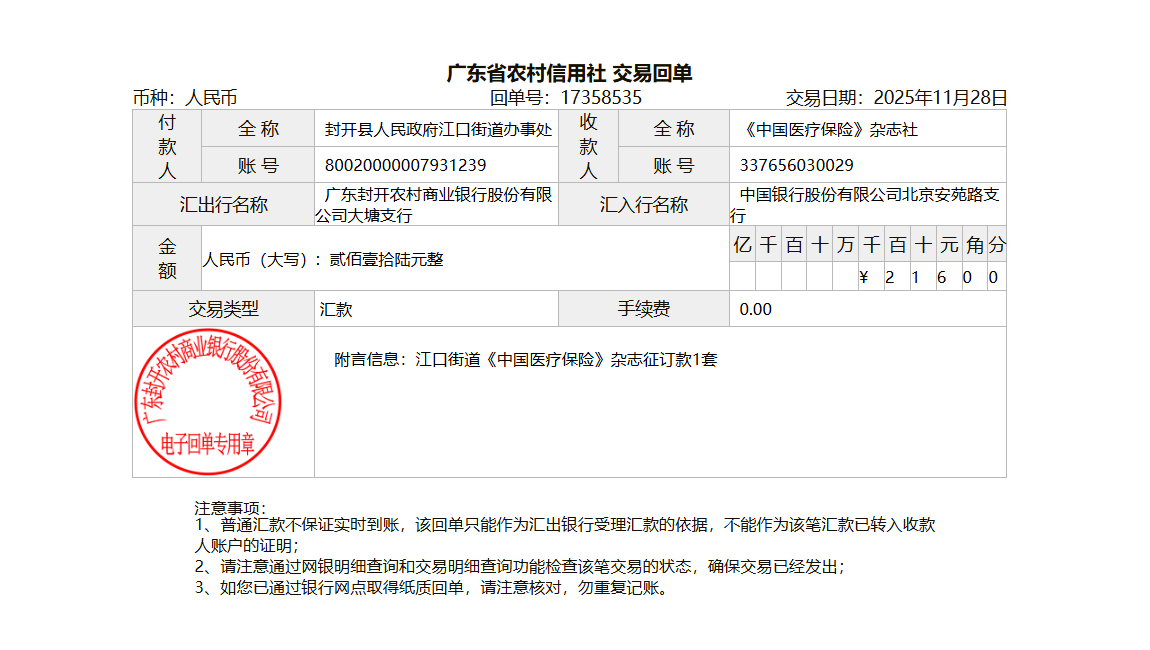The image size is (1150, 650).
Task: Click the ¥ symbol in the amount grid
Action: 863,278
